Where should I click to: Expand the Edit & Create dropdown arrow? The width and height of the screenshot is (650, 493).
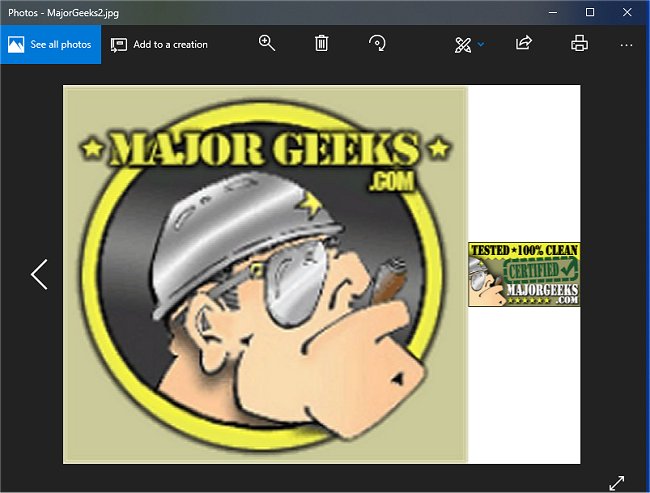coord(481,44)
